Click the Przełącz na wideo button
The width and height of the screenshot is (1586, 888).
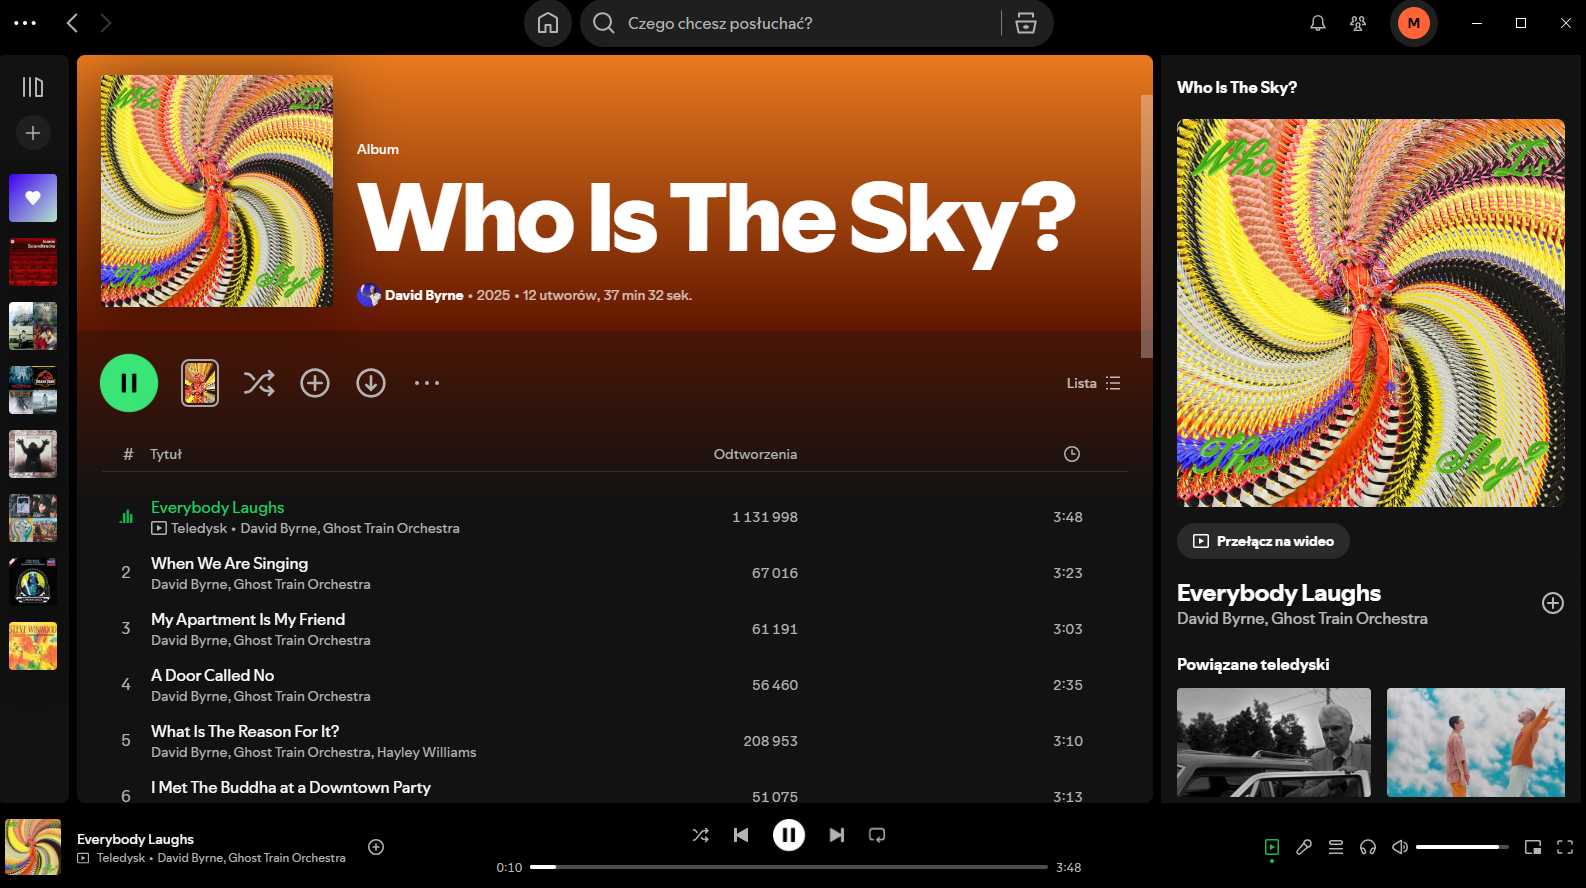(1263, 541)
